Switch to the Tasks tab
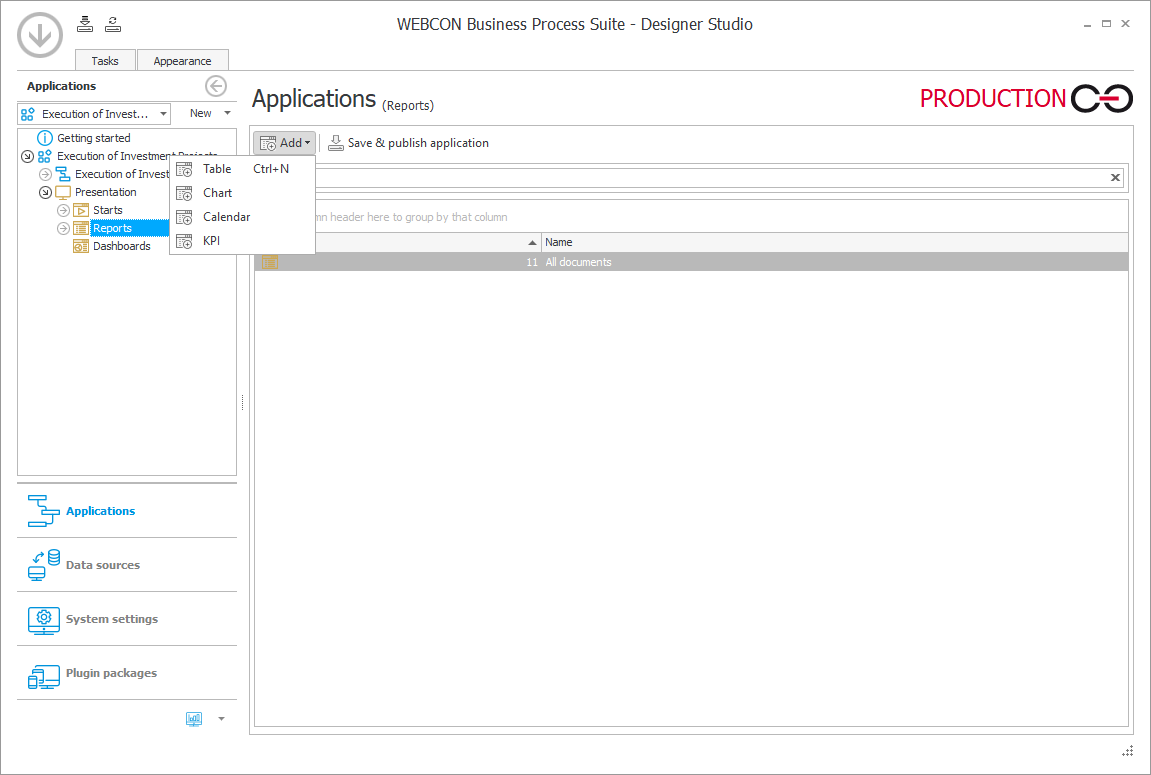The height and width of the screenshot is (775, 1151). [105, 60]
